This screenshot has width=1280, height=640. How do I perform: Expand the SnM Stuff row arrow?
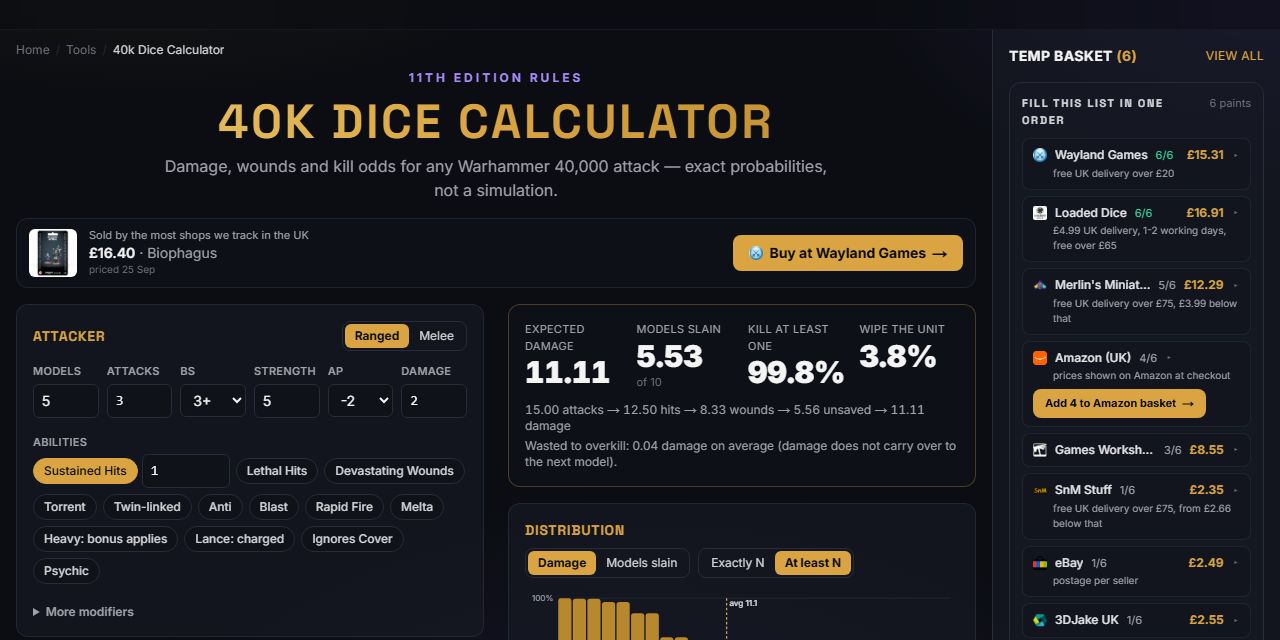(x=1236, y=490)
